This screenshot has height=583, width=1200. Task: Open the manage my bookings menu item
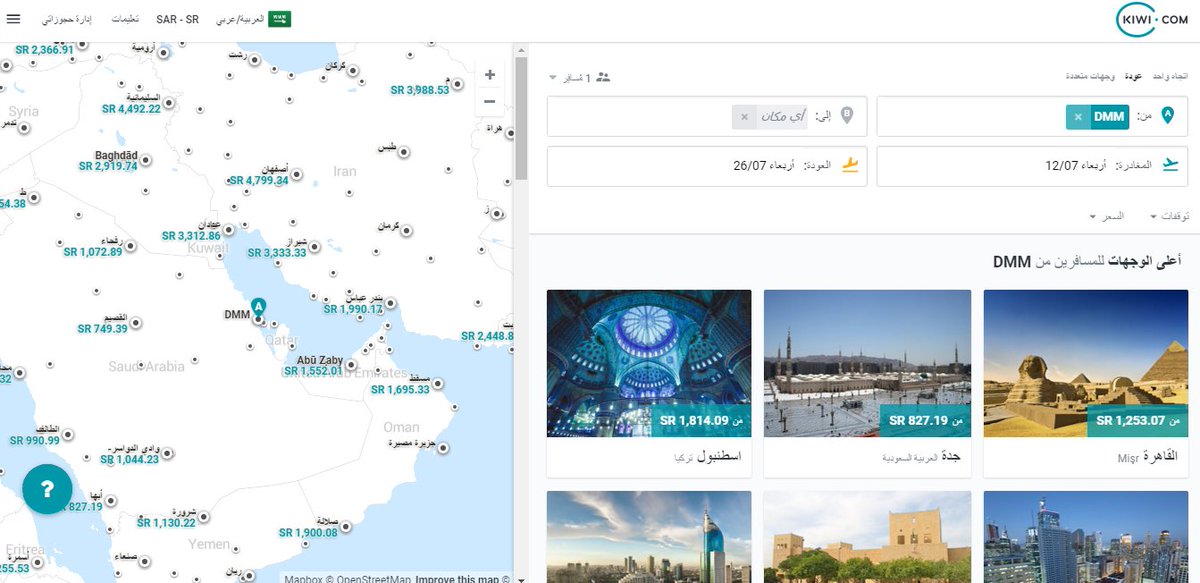coord(71,19)
